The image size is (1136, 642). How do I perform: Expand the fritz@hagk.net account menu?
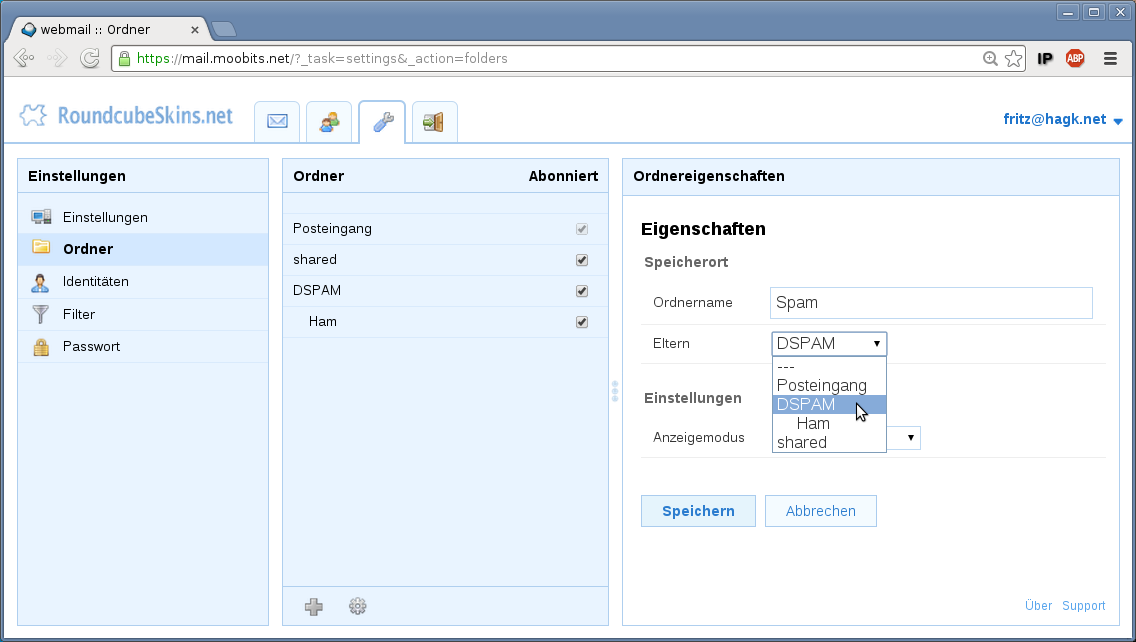1063,119
